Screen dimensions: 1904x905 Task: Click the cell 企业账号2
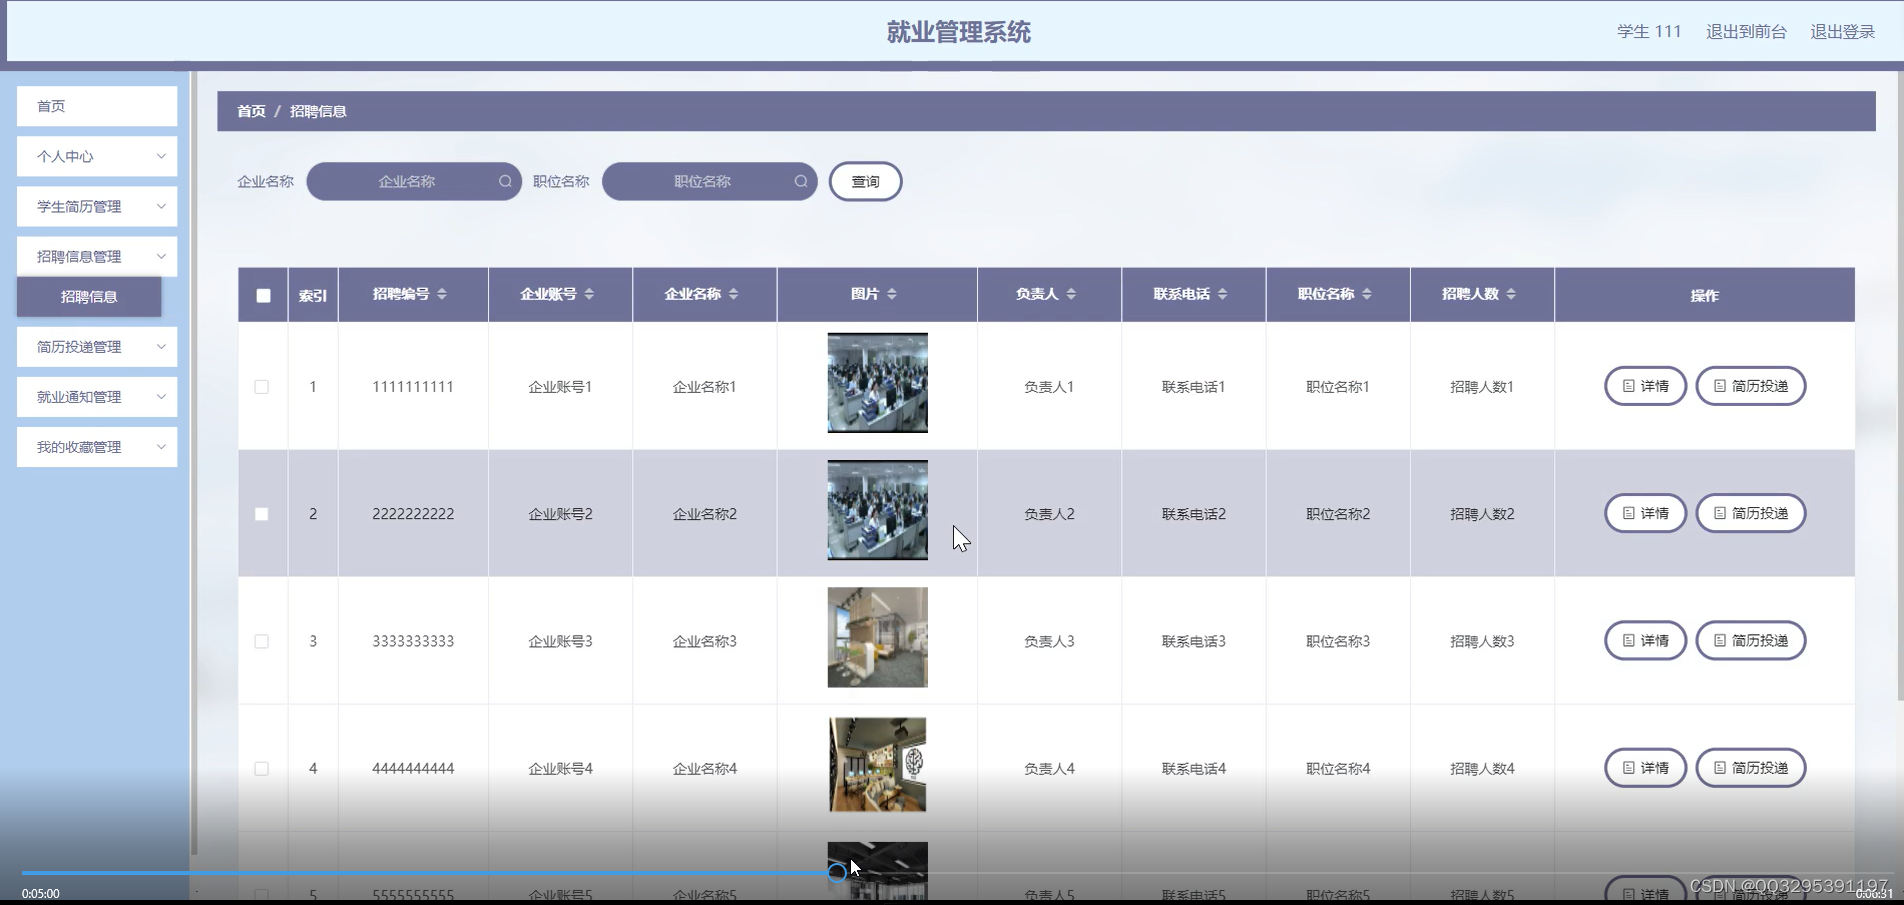click(560, 514)
